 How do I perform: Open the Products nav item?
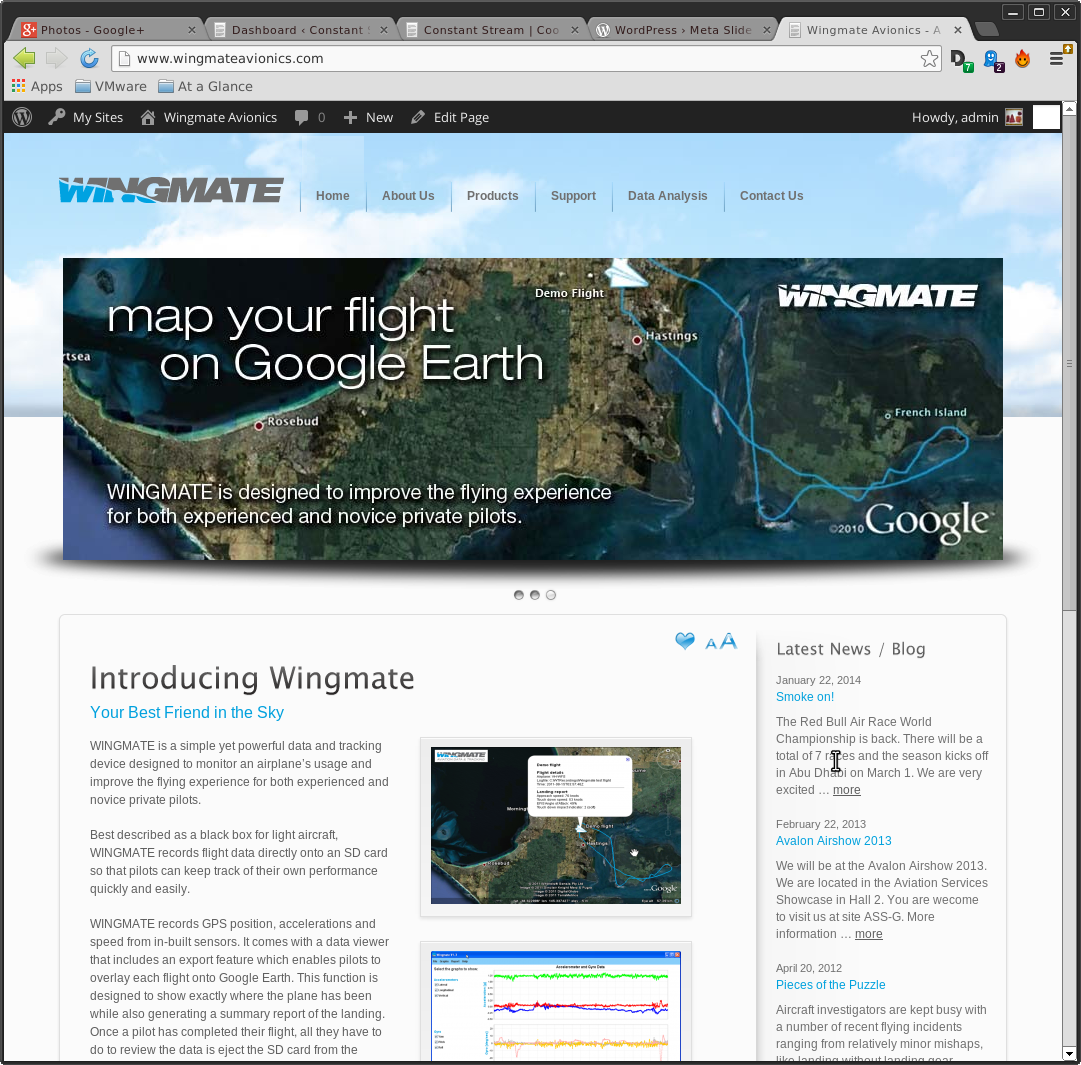tap(492, 196)
